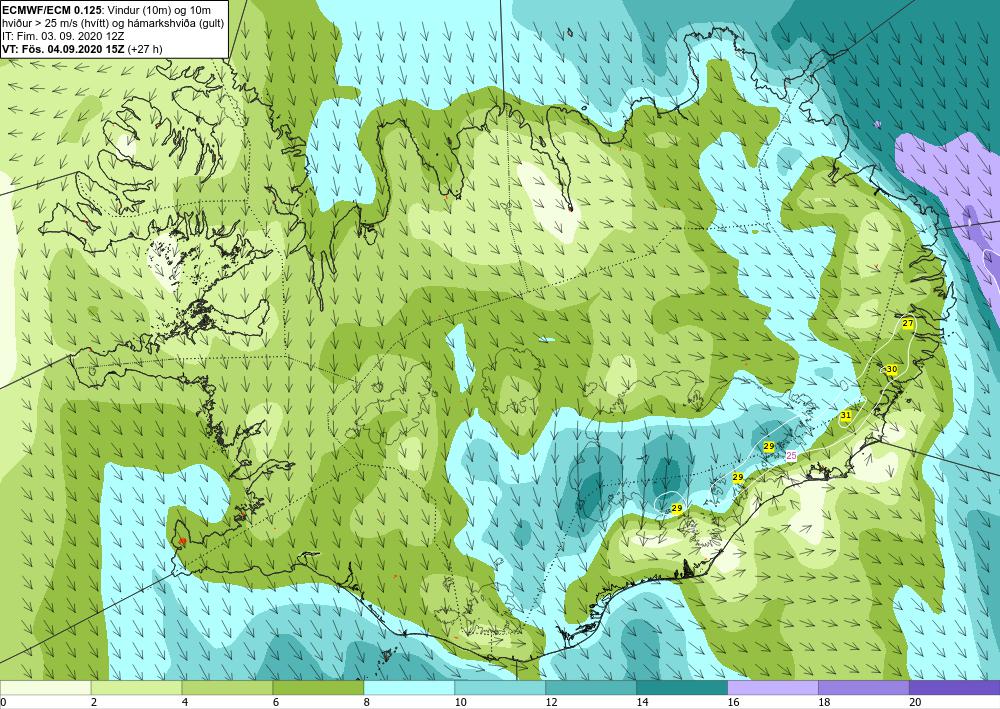The width and height of the screenshot is (1000, 709).
Task: Click the darkest purple legend swatch above 20
Action: click(955, 688)
